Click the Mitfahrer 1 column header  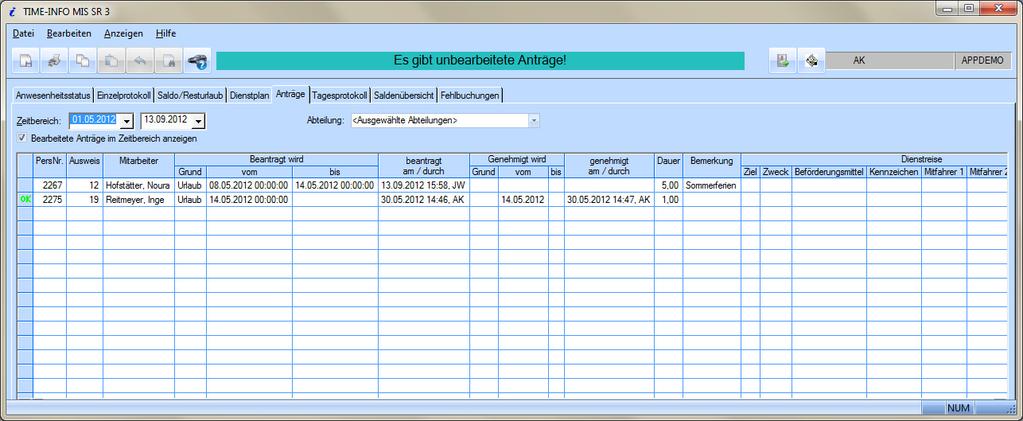click(943, 172)
